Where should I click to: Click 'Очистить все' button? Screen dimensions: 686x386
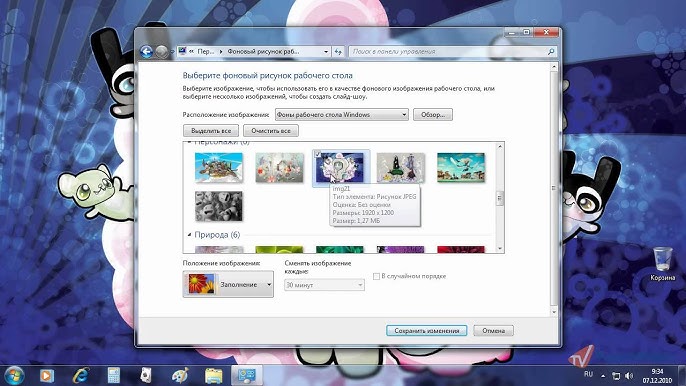tap(271, 130)
